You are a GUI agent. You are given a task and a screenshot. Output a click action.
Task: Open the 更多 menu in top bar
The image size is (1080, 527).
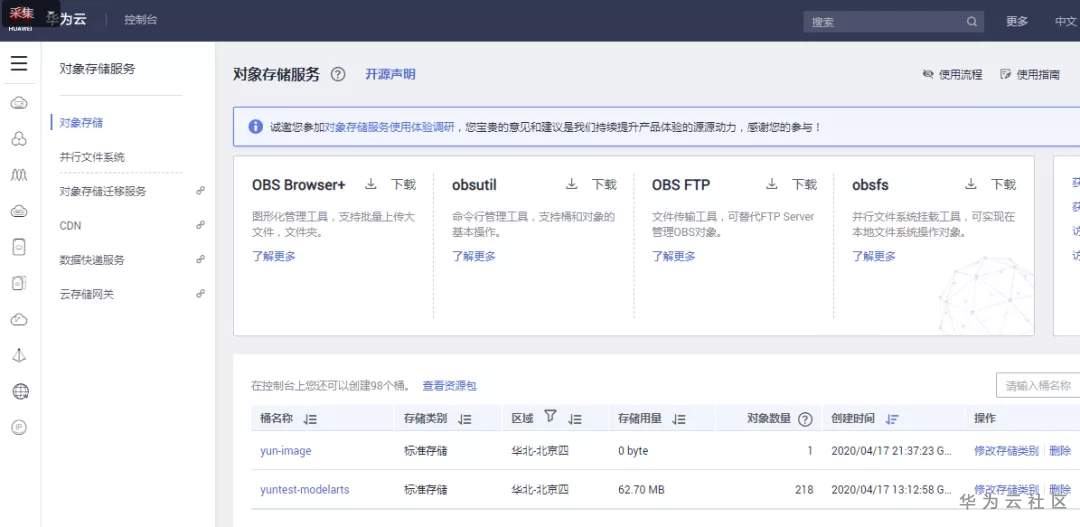[1017, 21]
